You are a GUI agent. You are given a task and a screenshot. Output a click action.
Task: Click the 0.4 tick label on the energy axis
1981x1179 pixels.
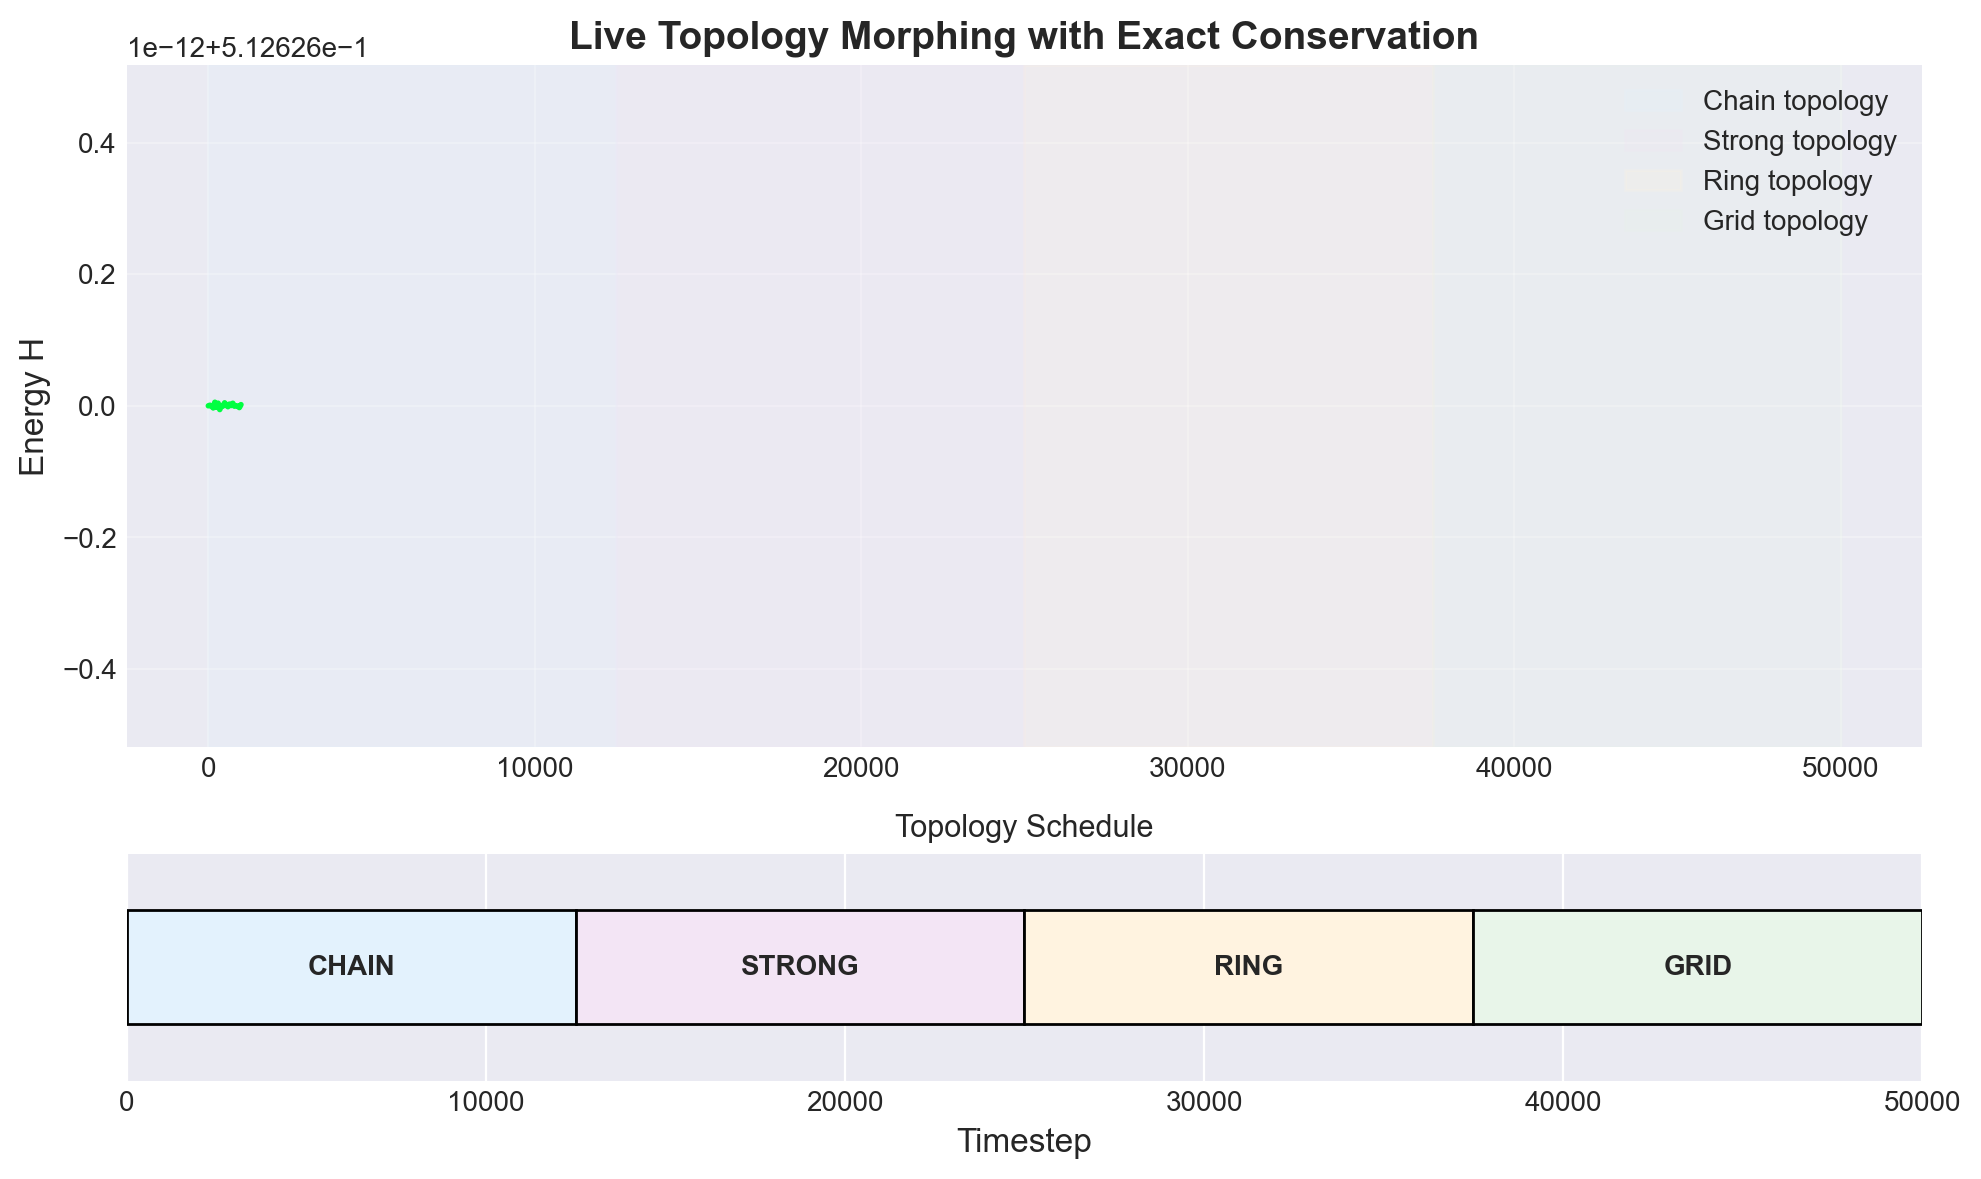click(97, 144)
